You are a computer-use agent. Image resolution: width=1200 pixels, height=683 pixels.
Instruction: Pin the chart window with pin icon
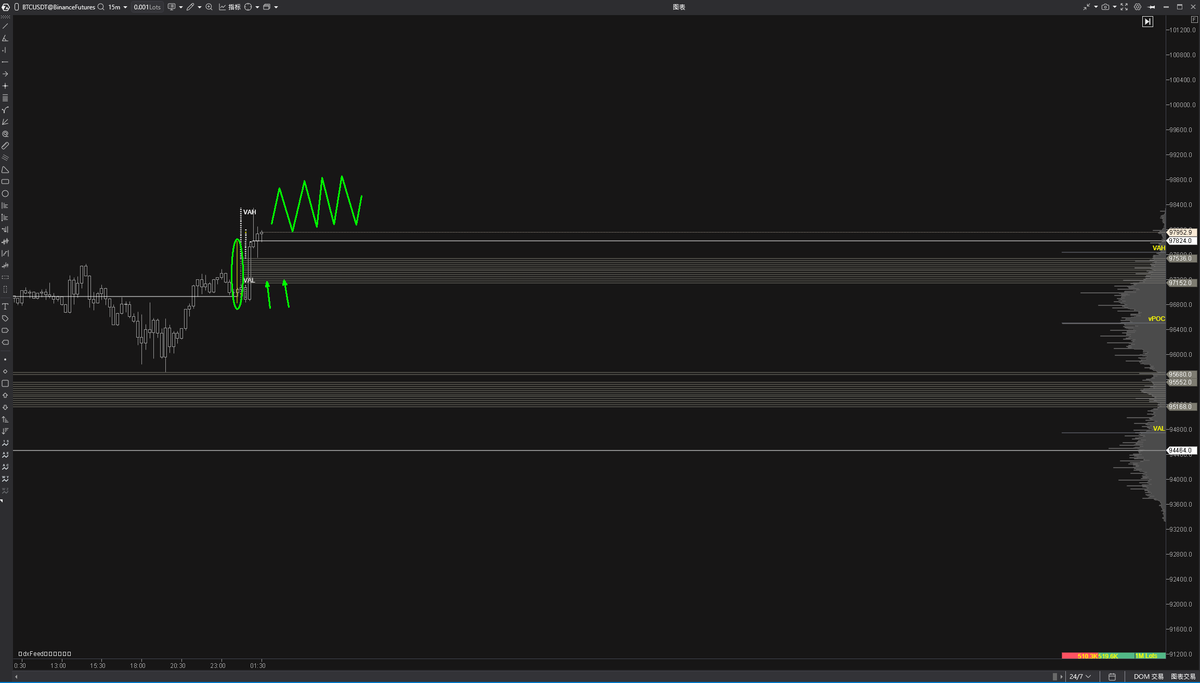click(1151, 7)
